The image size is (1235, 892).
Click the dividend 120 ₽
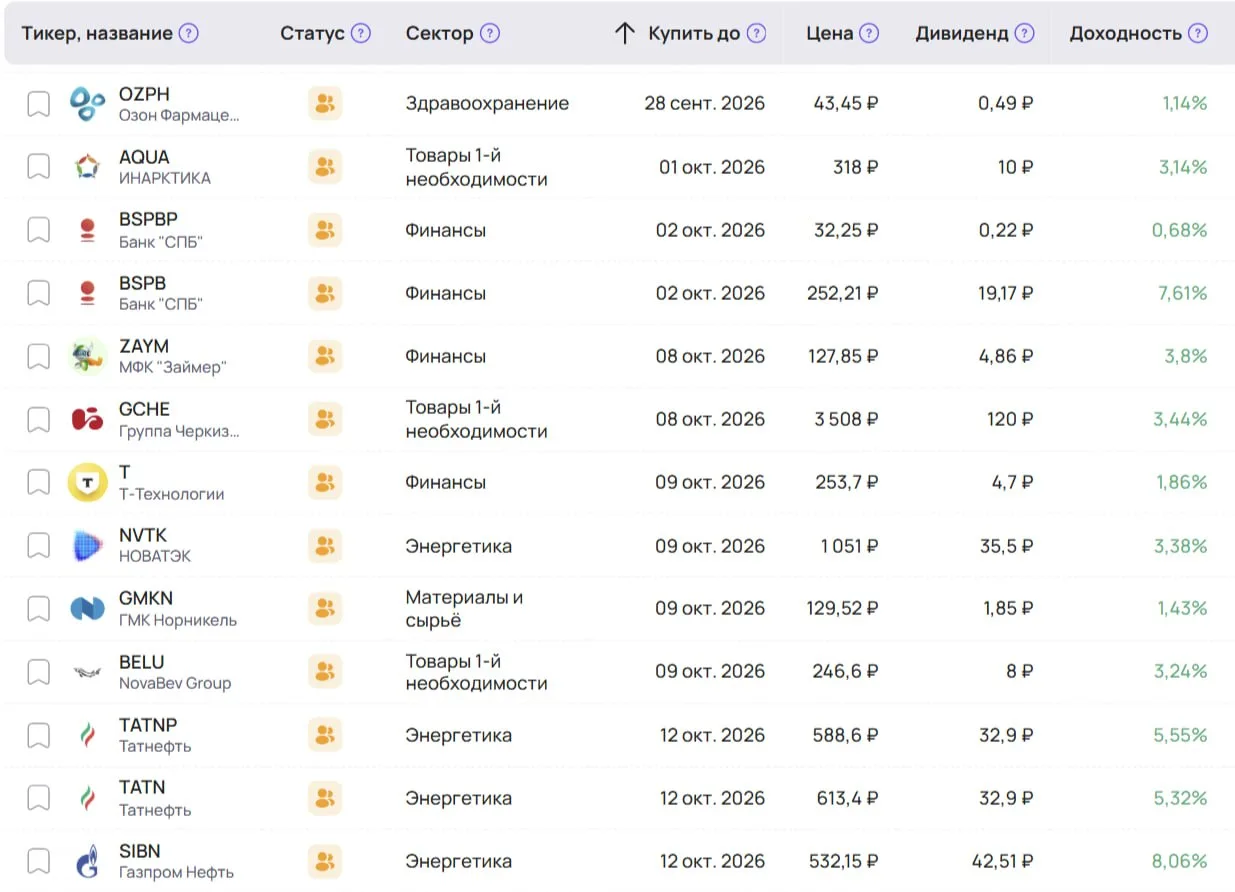pyautogui.click(x=1011, y=419)
